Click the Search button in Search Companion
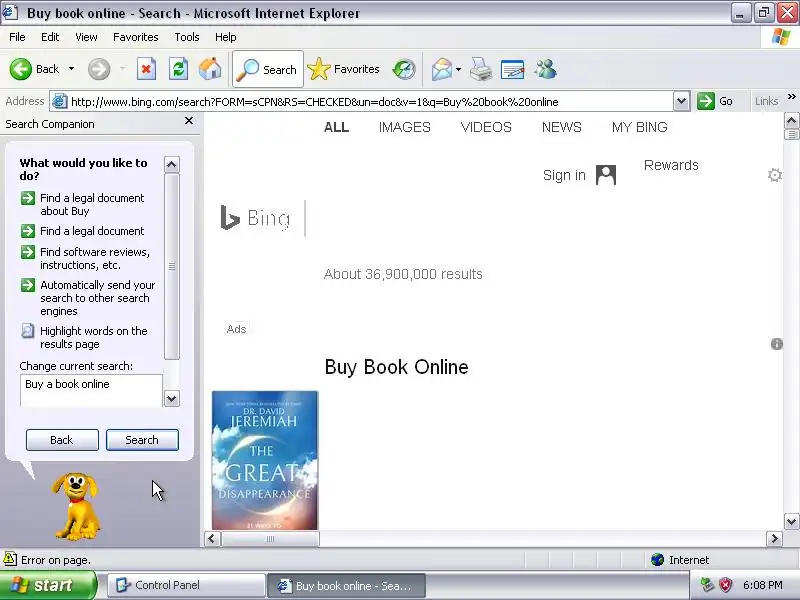This screenshot has width=800, height=600. click(x=142, y=440)
